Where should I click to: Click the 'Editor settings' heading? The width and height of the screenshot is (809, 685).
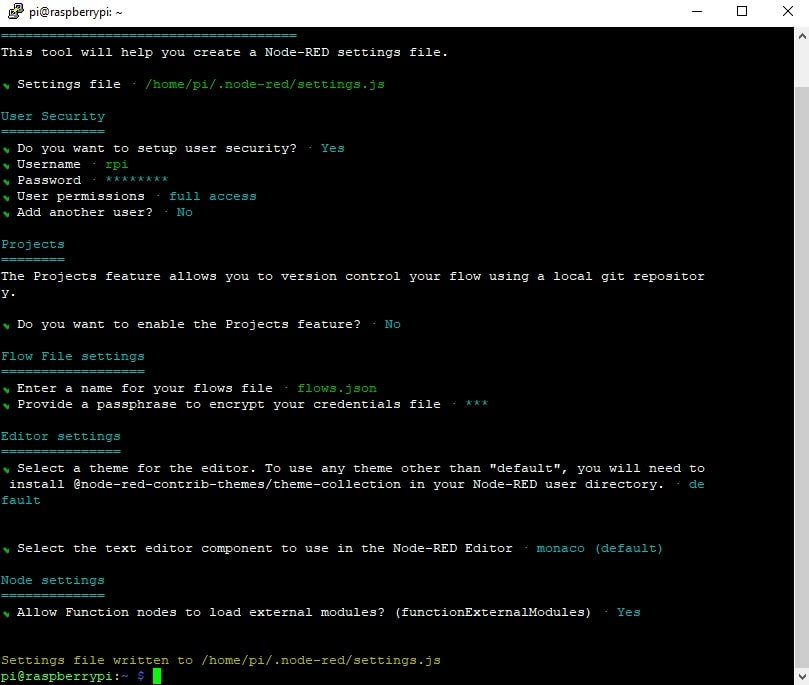click(x=60, y=436)
